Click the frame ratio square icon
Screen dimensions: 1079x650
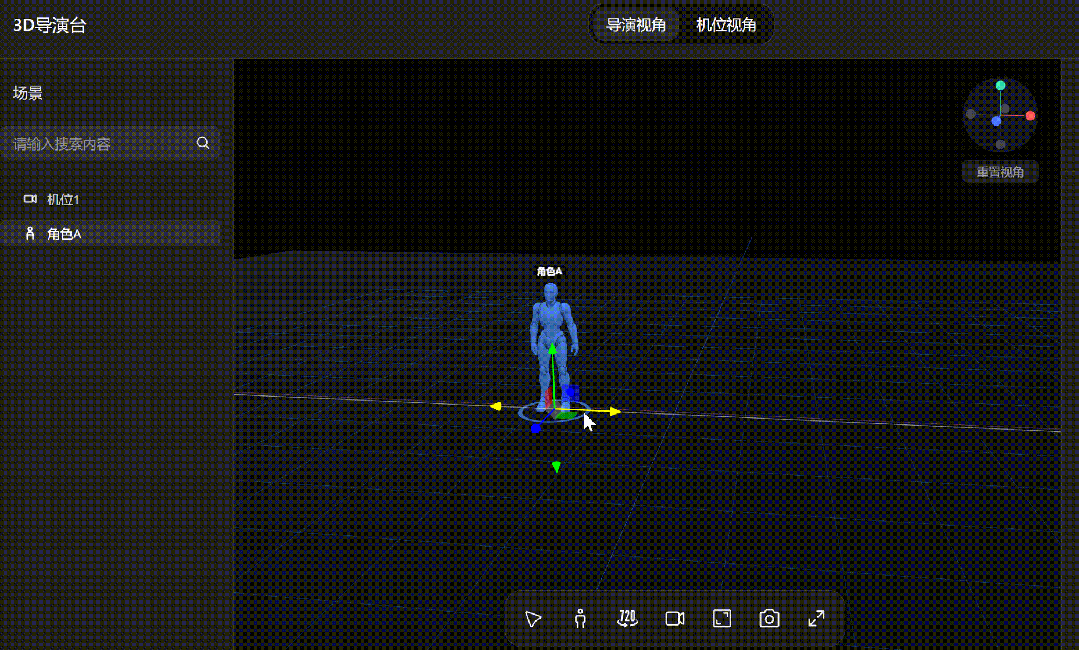[x=722, y=618]
